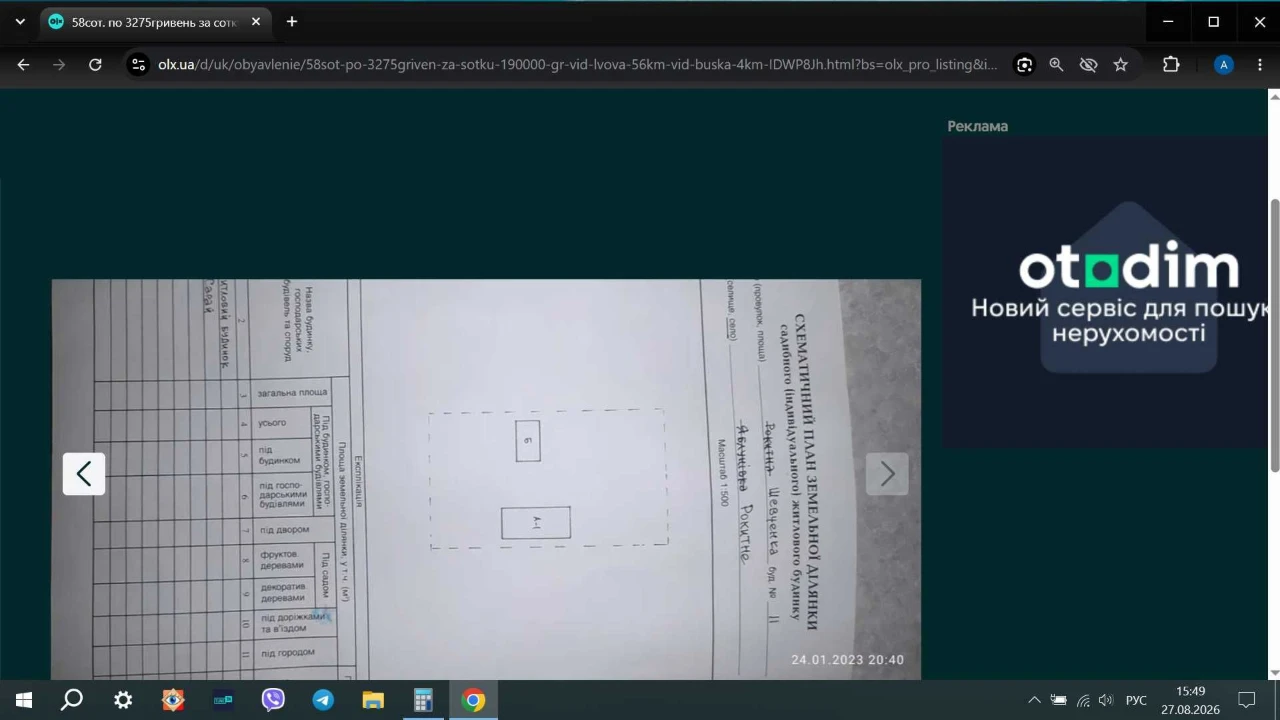The height and width of the screenshot is (720, 1280).
Task: Open the eye image viewer taskbar app
Action: tap(173, 700)
